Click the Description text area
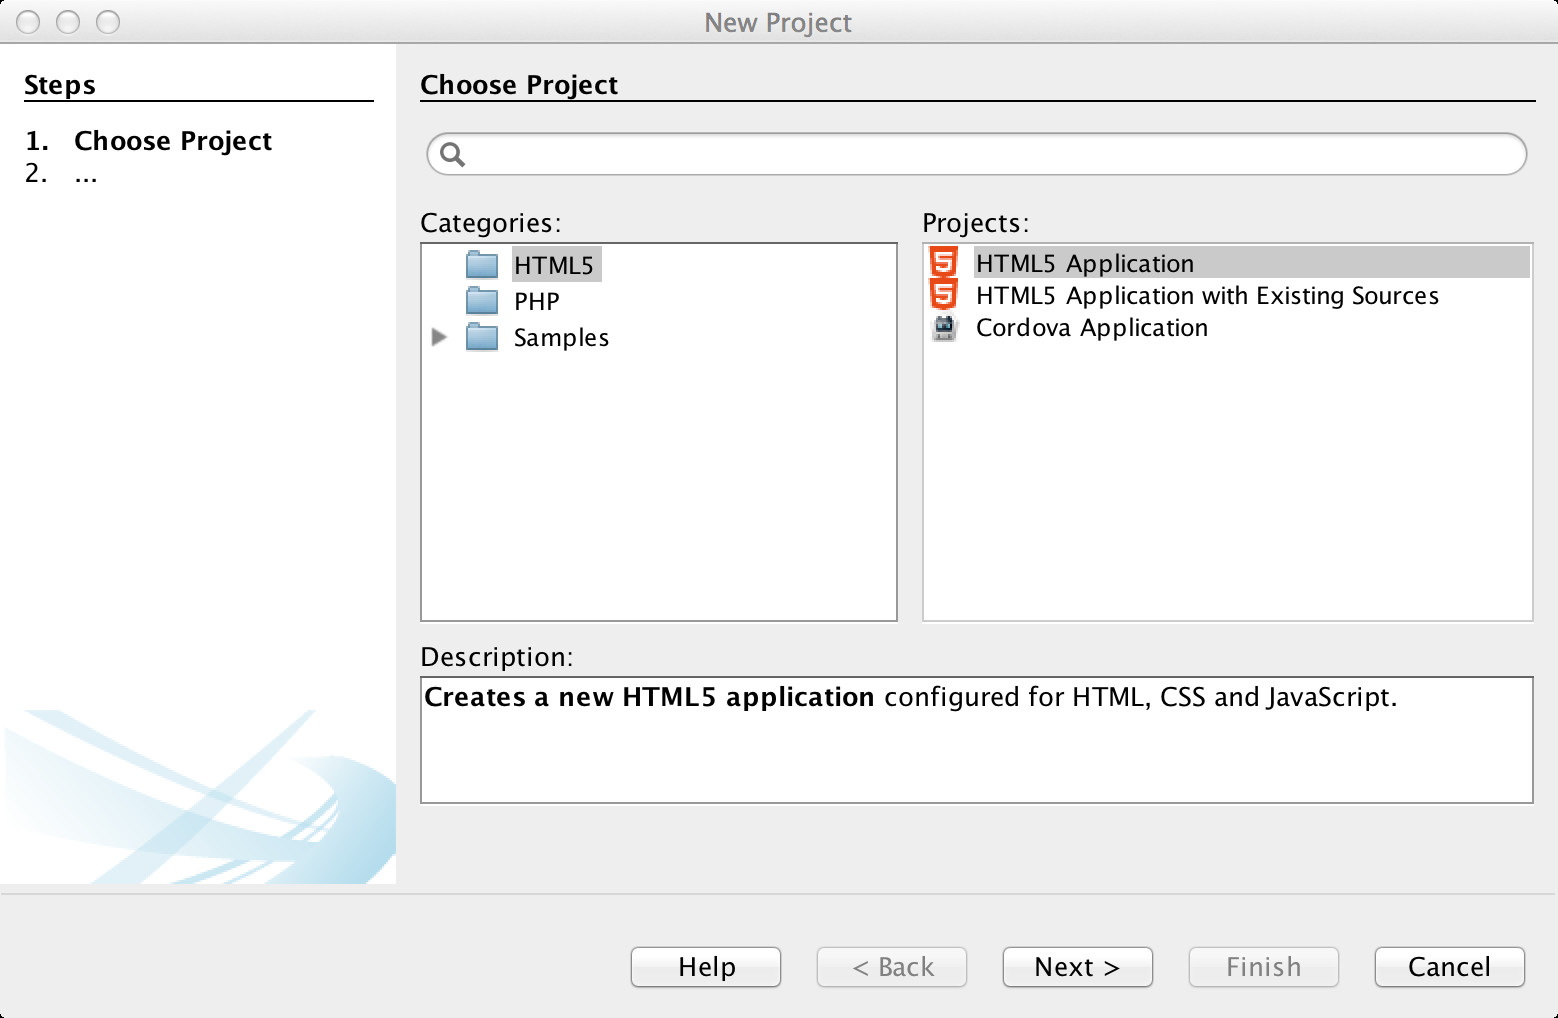Screen dimensions: 1558x1018 pos(977,740)
